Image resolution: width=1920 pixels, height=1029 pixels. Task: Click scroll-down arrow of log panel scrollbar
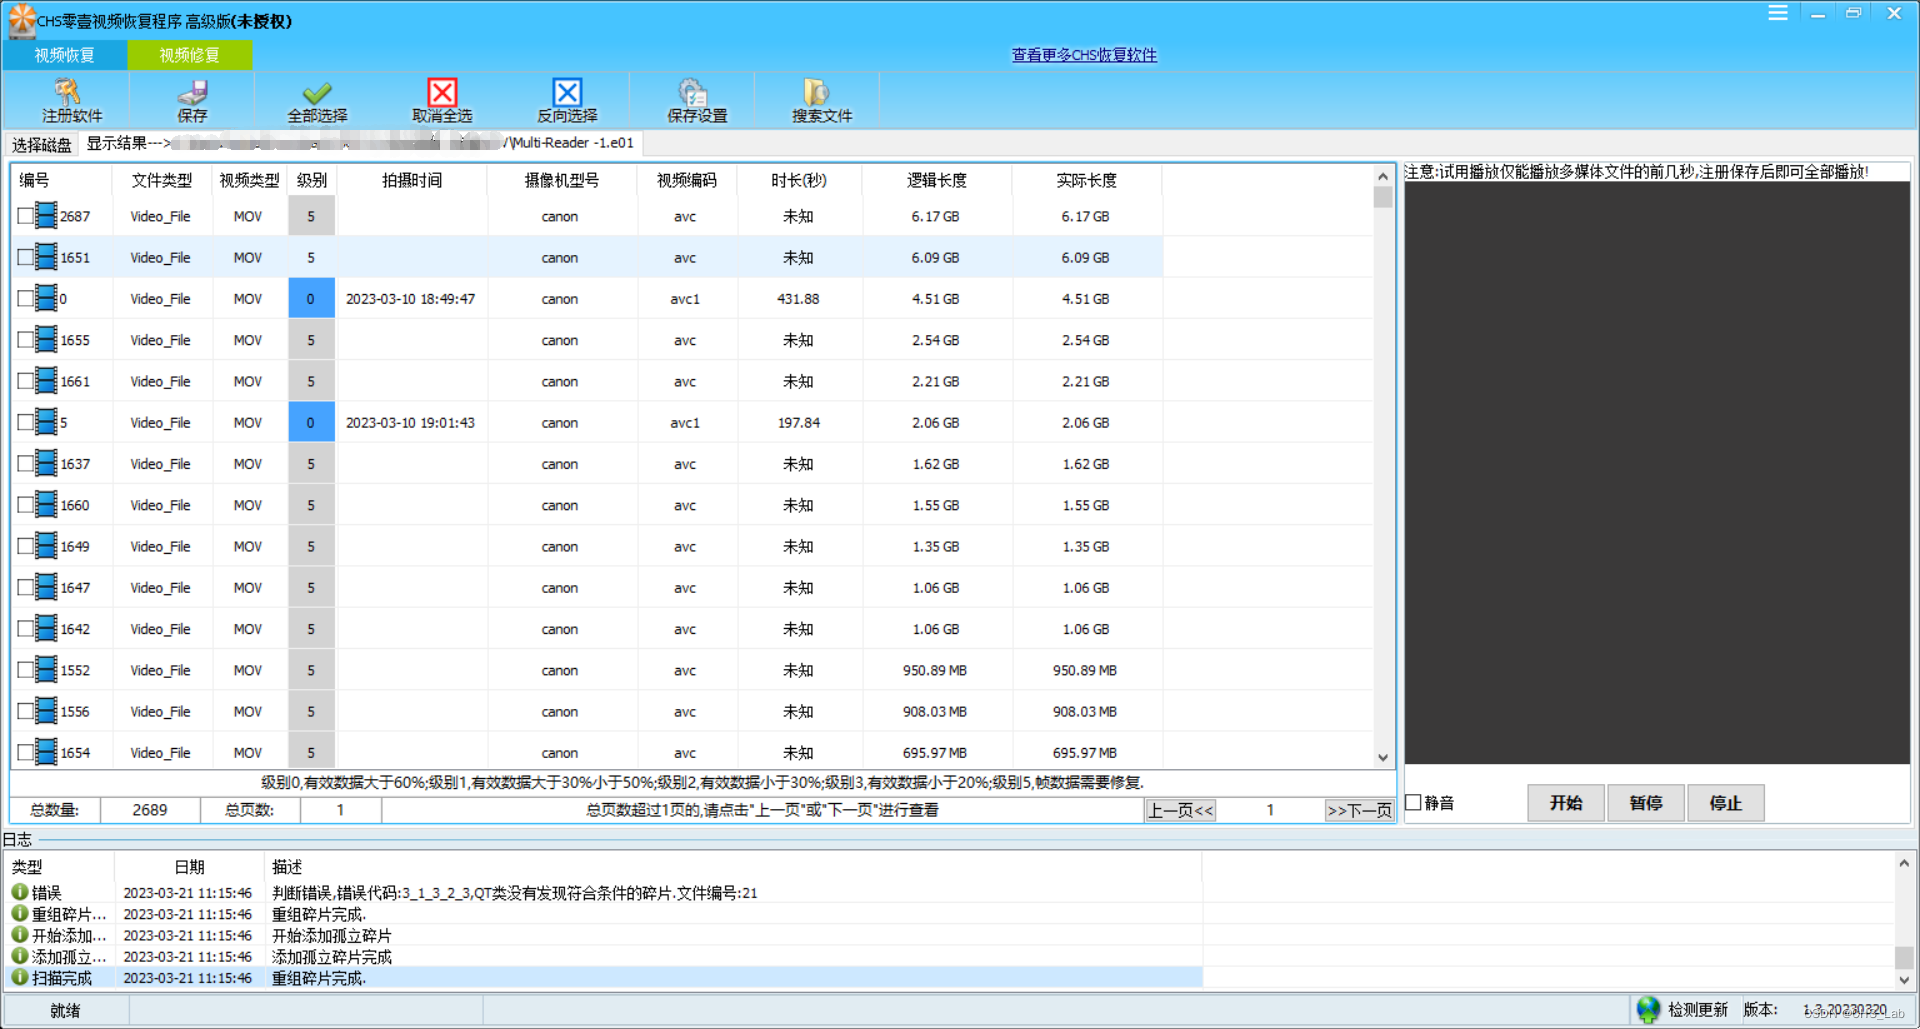pos(1904,981)
